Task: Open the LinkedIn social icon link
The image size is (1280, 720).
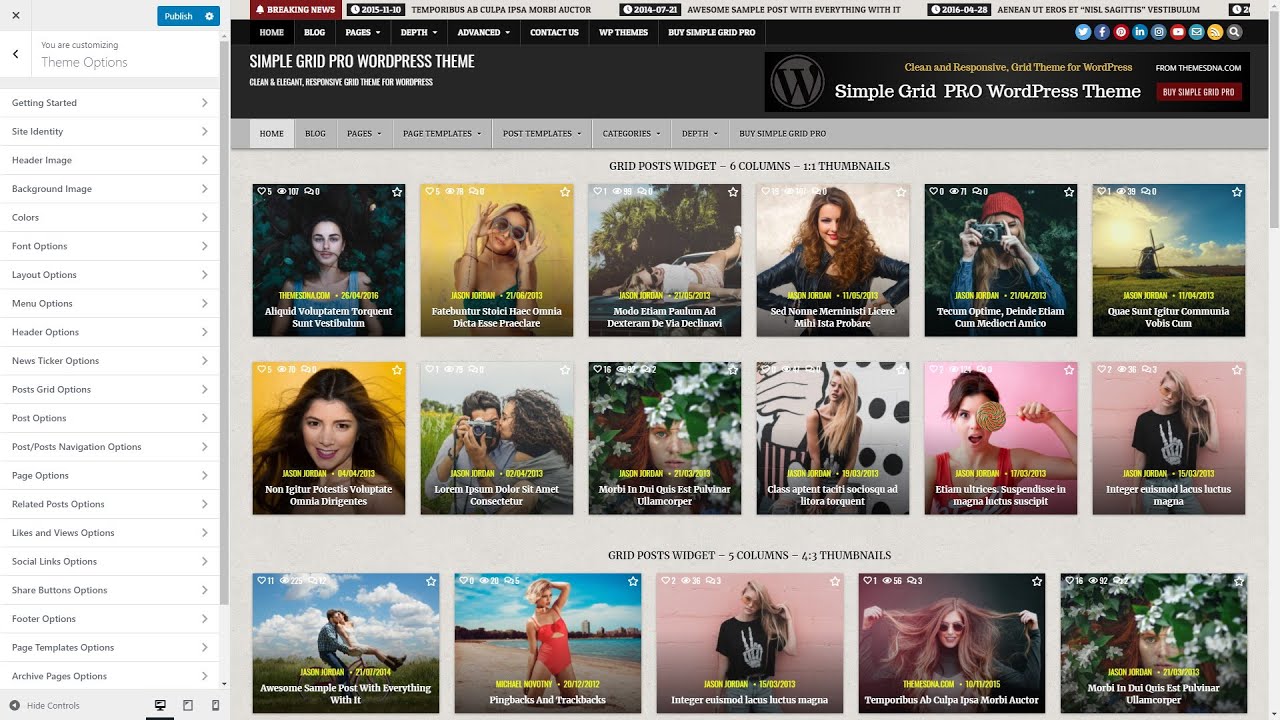Action: coord(1140,32)
